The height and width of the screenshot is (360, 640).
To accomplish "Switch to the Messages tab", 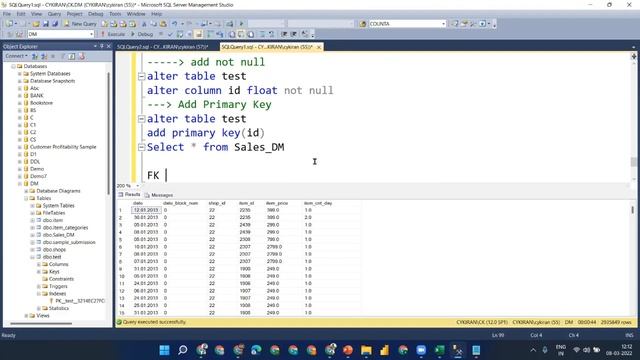I will click(159, 195).
